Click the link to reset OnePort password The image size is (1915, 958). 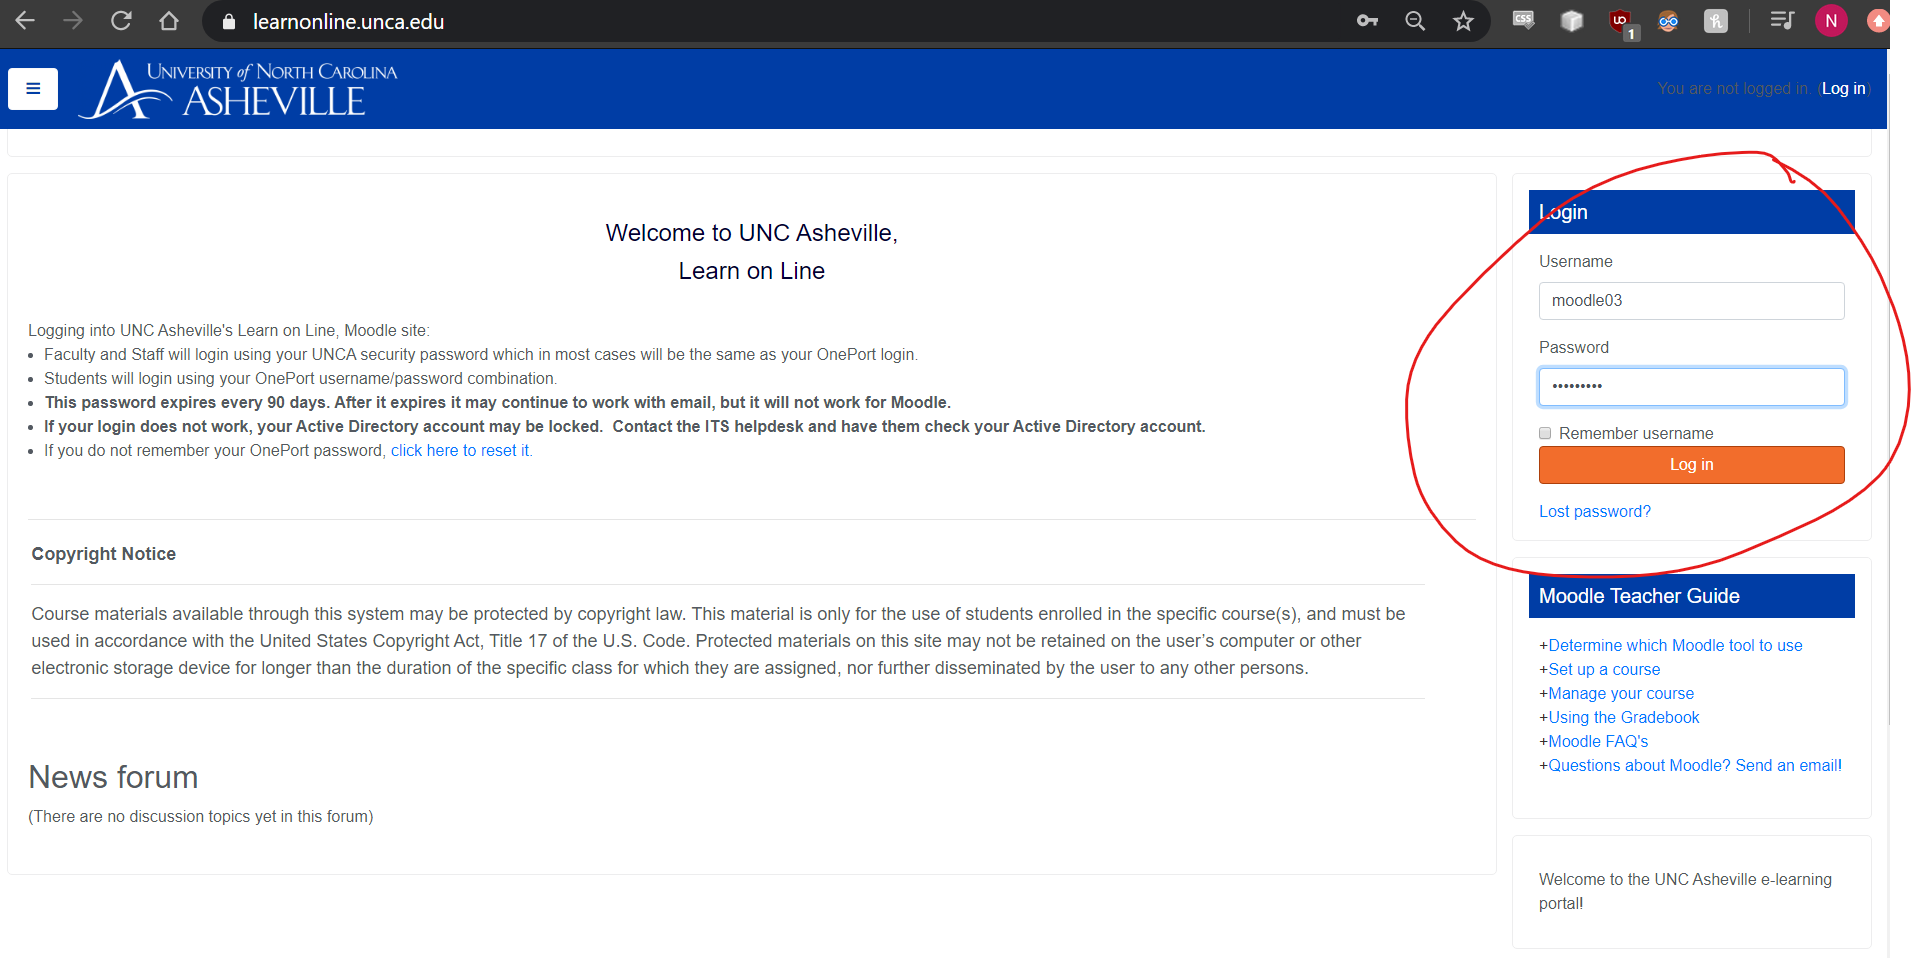(x=459, y=450)
